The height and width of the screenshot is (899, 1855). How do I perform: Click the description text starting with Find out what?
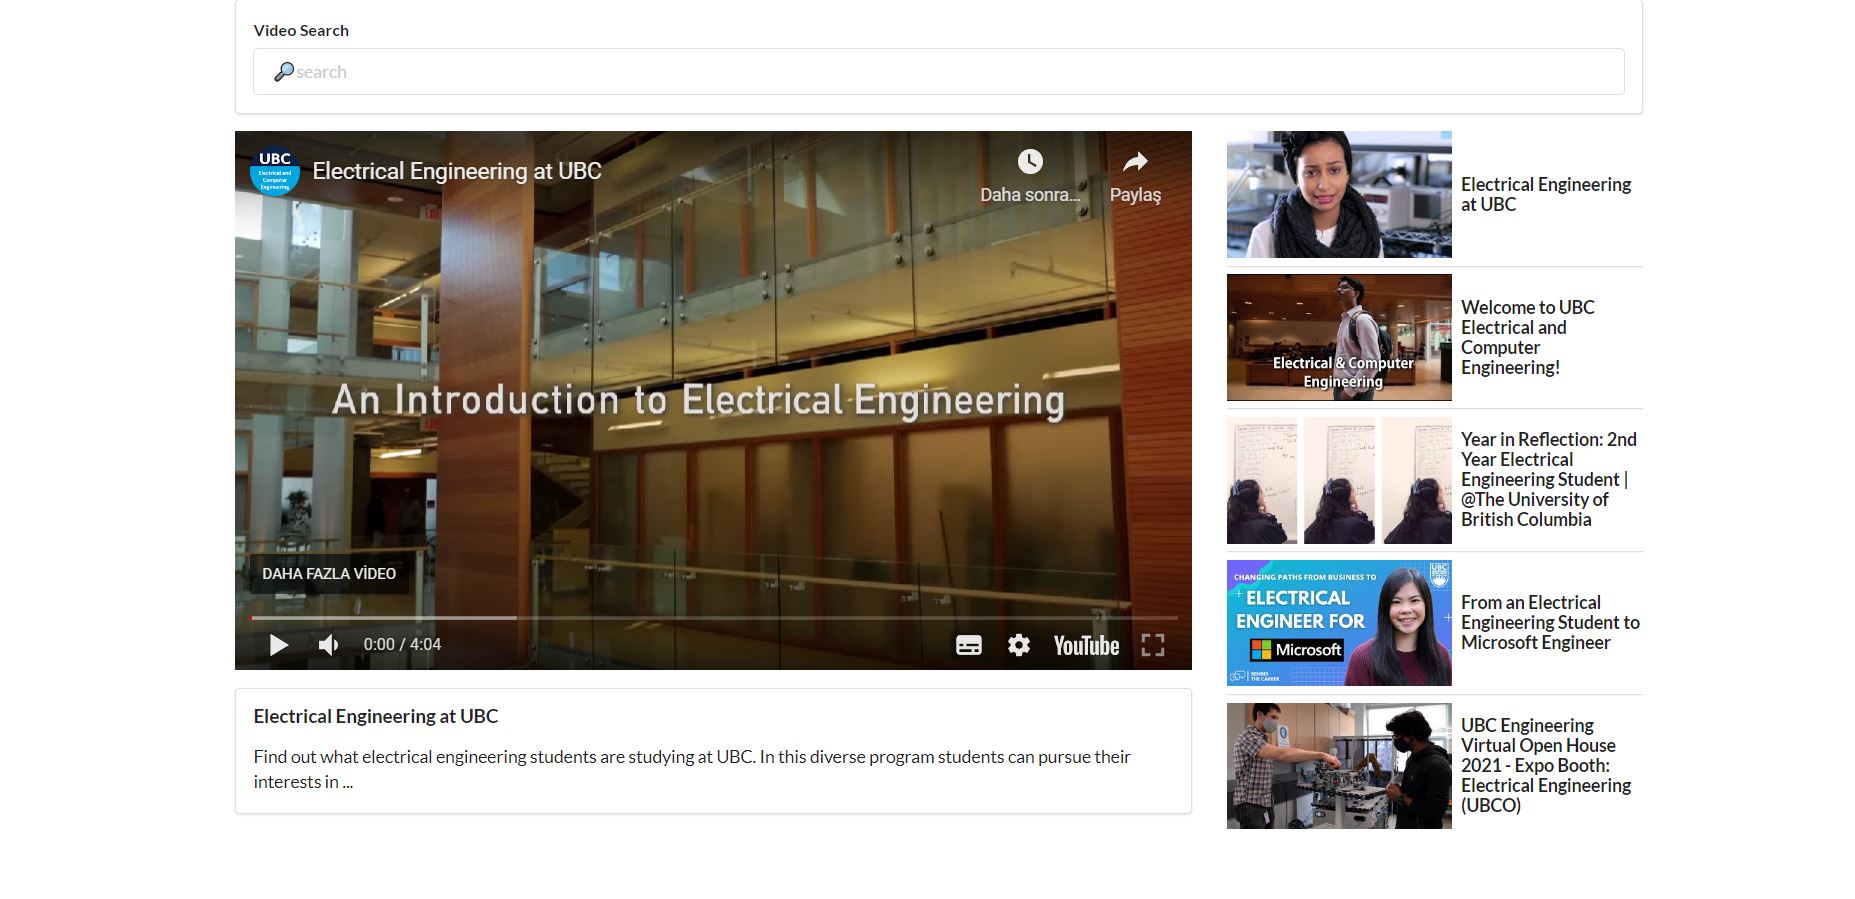click(692, 769)
